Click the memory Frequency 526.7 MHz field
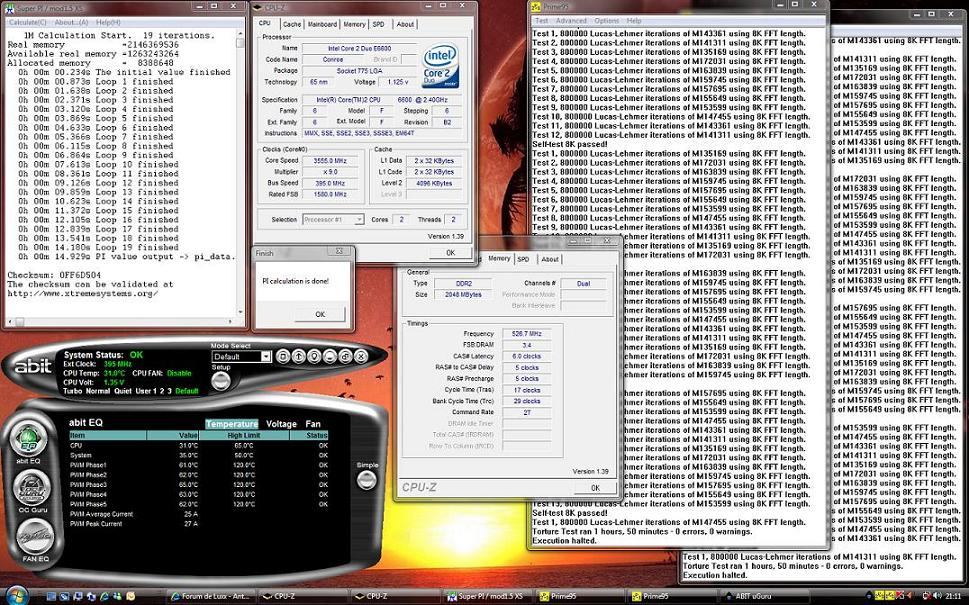Image resolution: width=969 pixels, height=605 pixels. 526,334
